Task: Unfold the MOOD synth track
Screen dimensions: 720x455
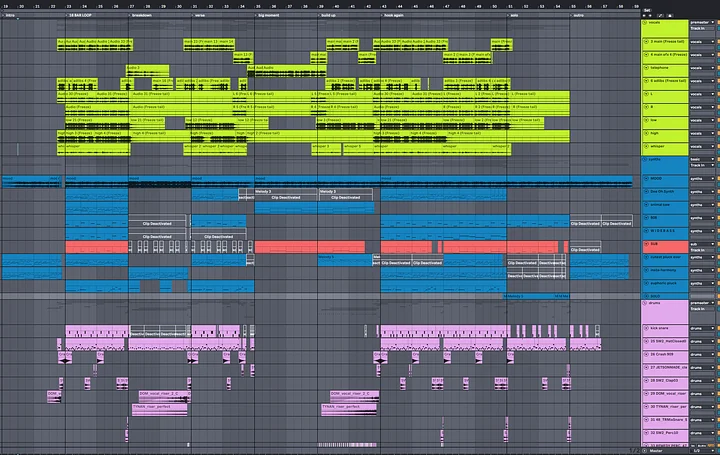Action: (x=647, y=178)
